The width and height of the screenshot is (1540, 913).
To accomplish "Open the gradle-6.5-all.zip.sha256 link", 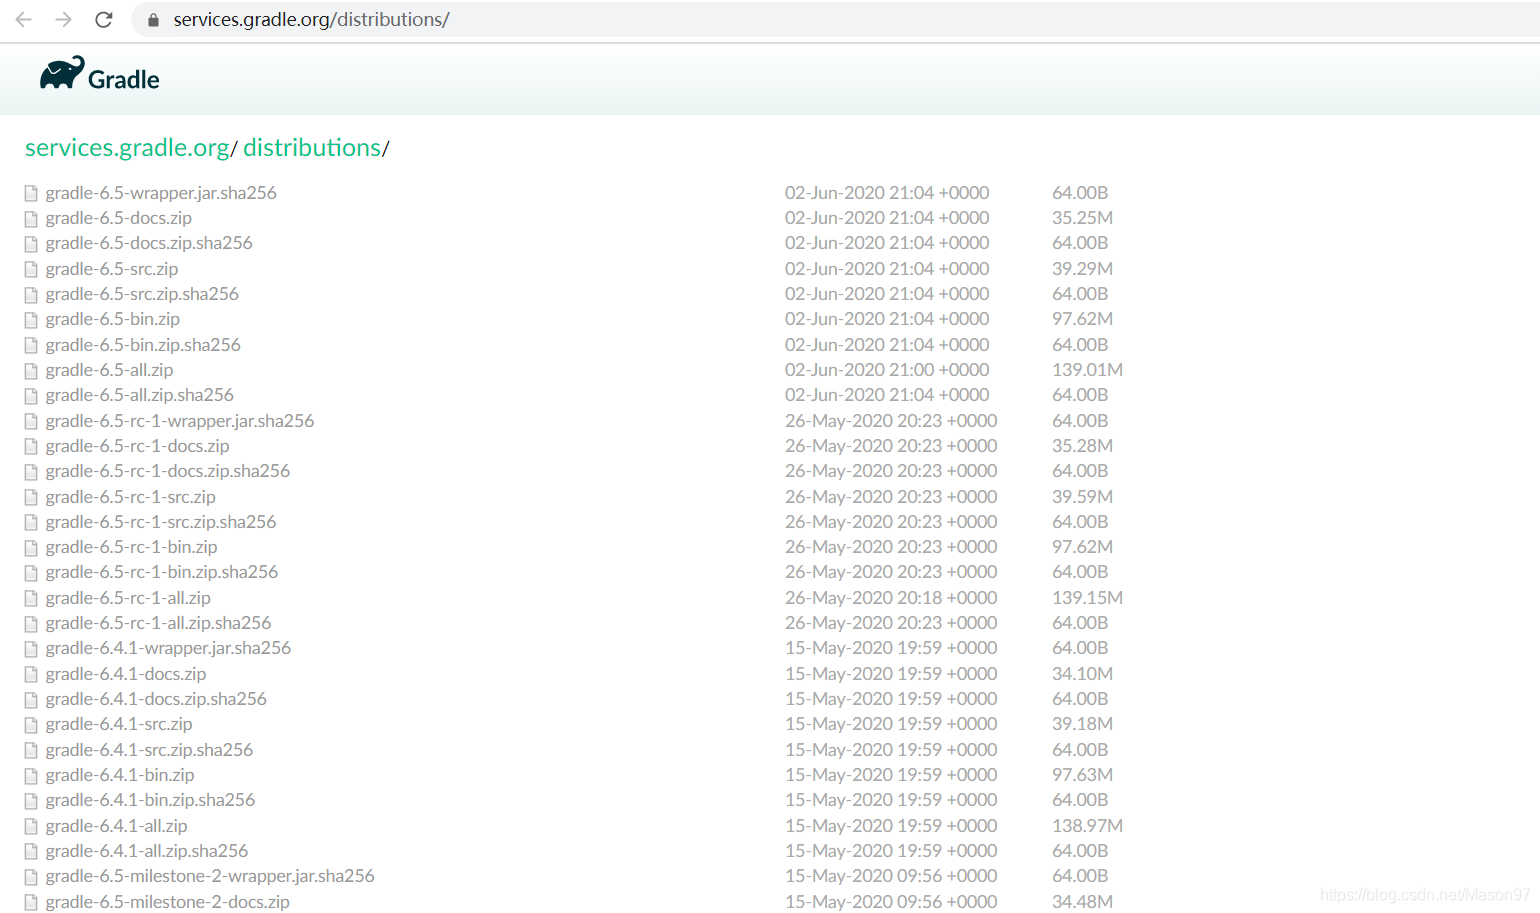I will point(139,395).
